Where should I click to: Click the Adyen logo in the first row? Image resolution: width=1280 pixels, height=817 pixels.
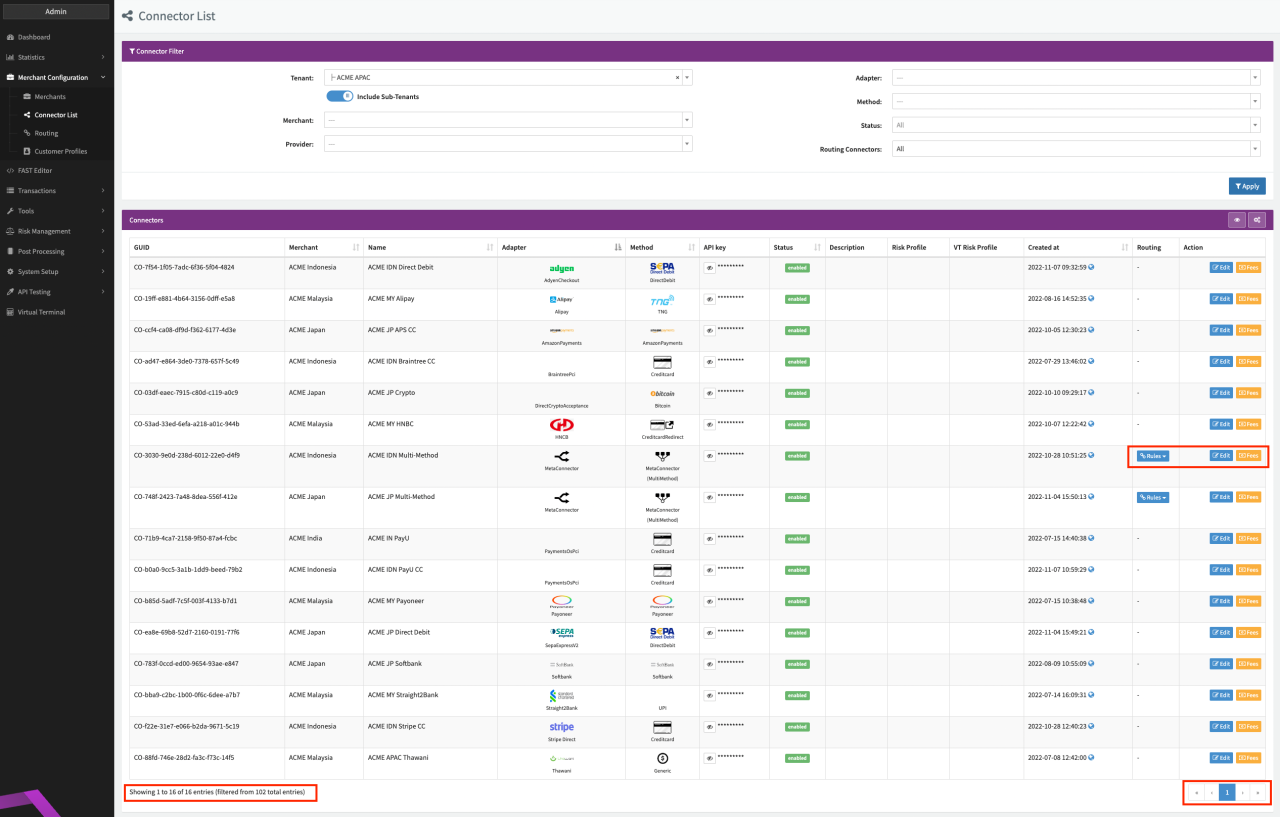click(x=561, y=268)
